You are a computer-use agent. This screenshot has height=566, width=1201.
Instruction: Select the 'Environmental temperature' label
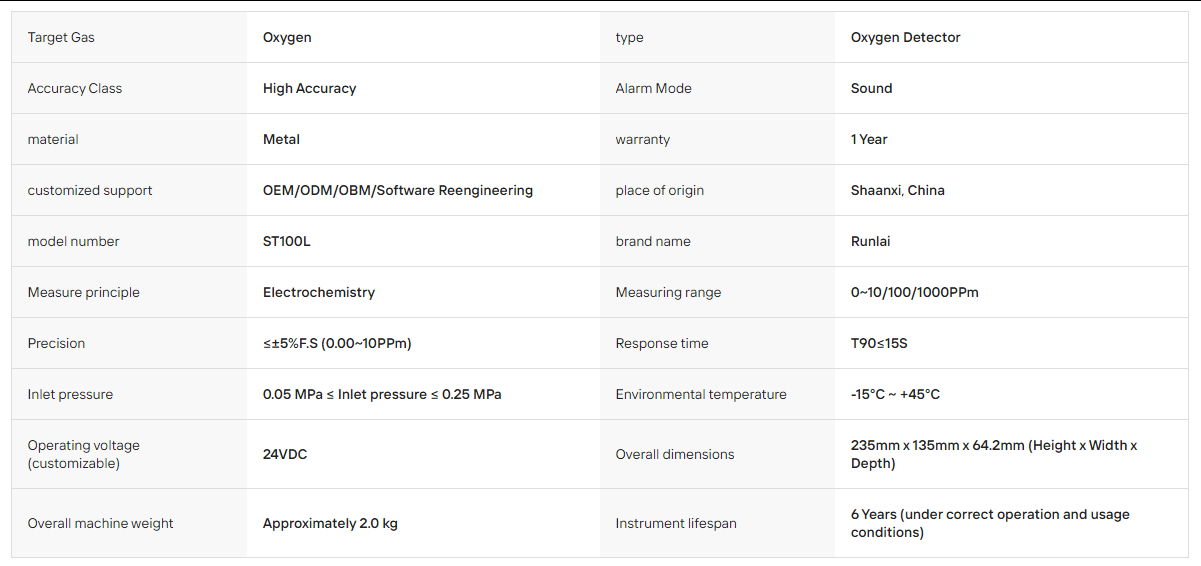pos(701,394)
